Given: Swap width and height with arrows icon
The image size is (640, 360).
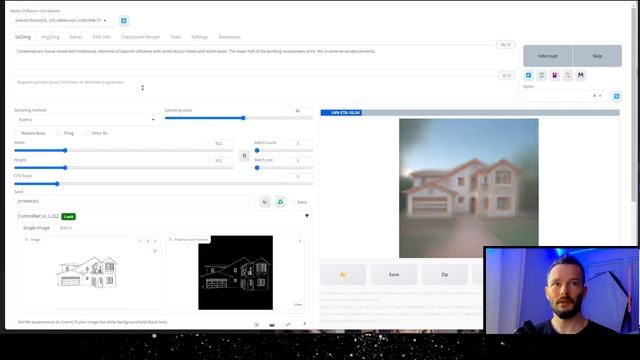Looking at the screenshot, I should pyautogui.click(x=244, y=156).
